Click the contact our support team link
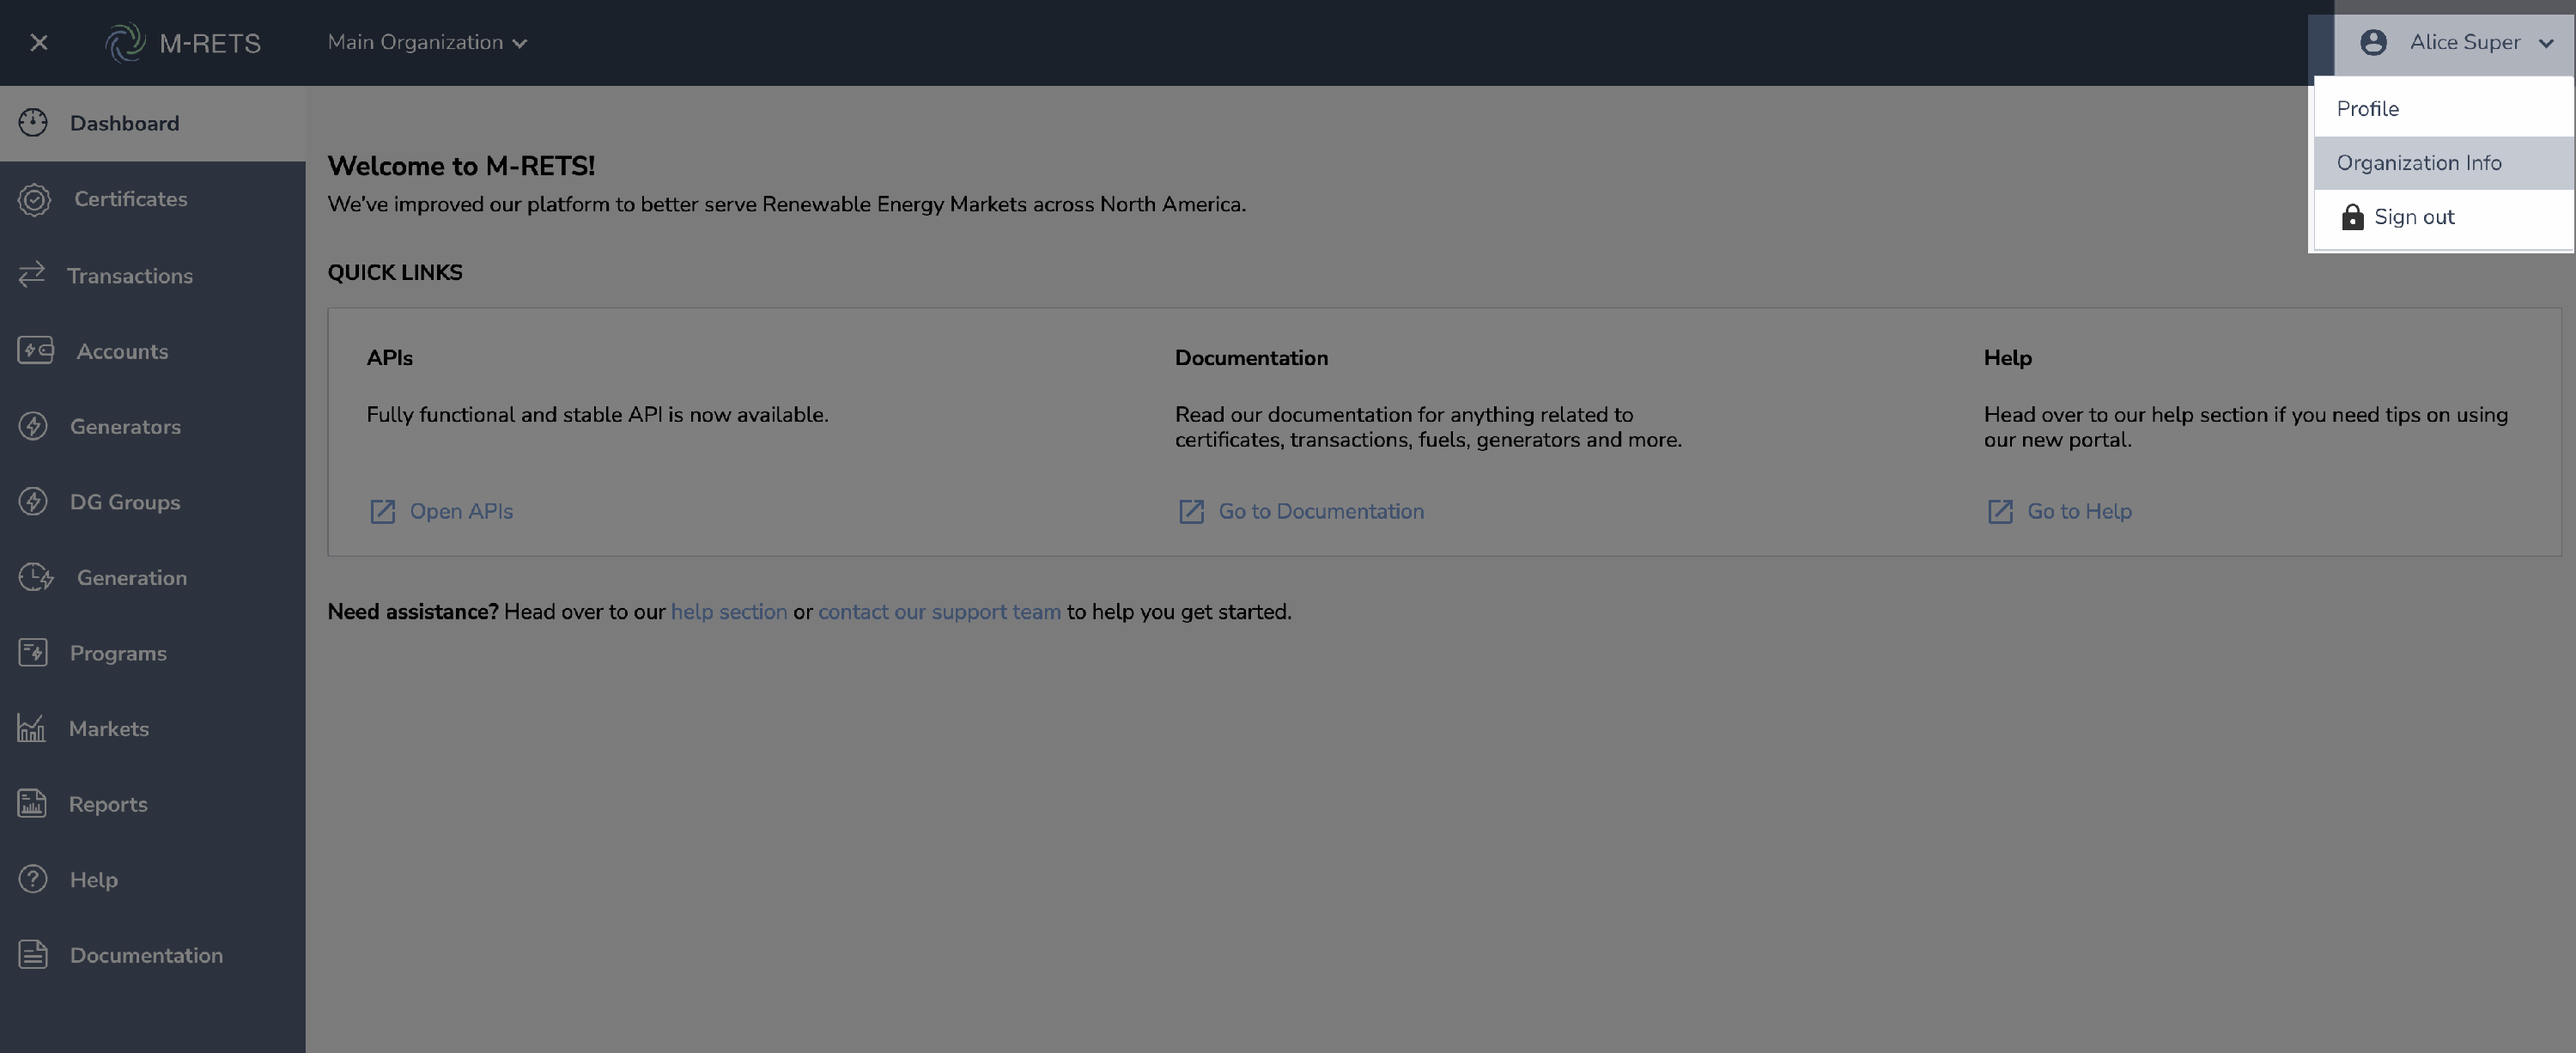 tap(938, 612)
